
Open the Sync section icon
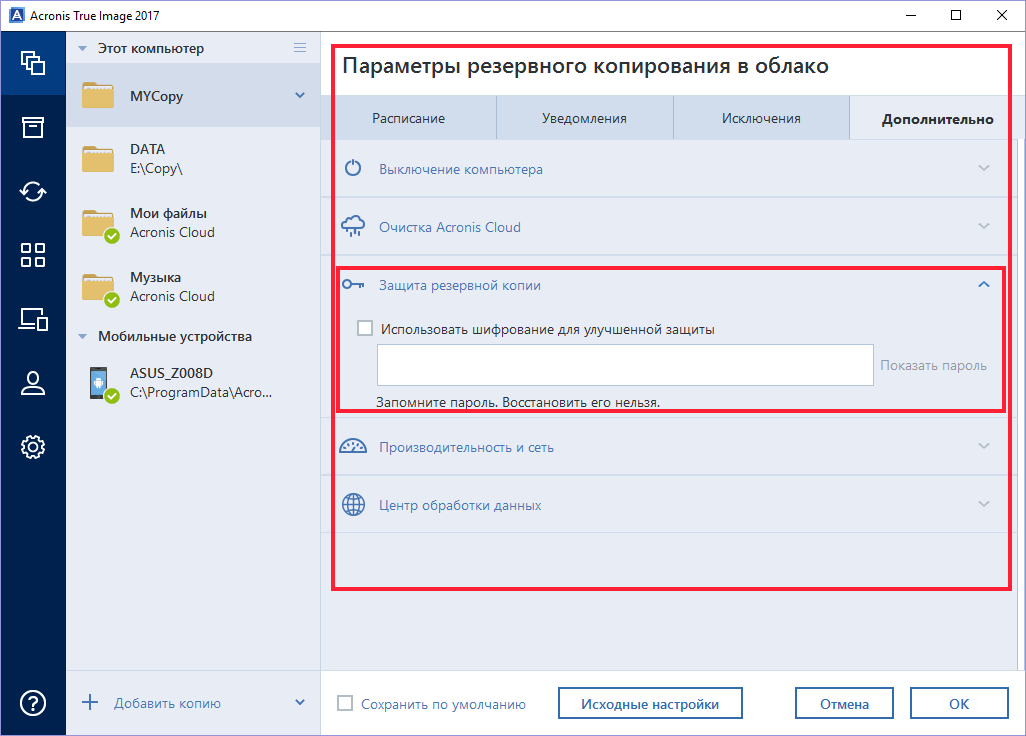(x=33, y=191)
